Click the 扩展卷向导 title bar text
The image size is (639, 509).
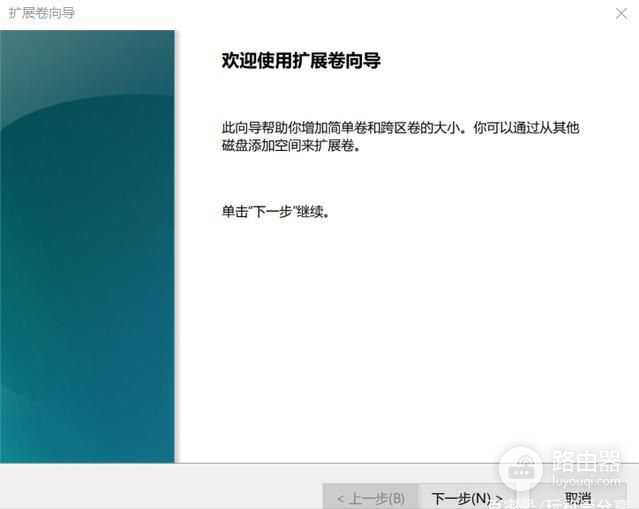click(42, 13)
